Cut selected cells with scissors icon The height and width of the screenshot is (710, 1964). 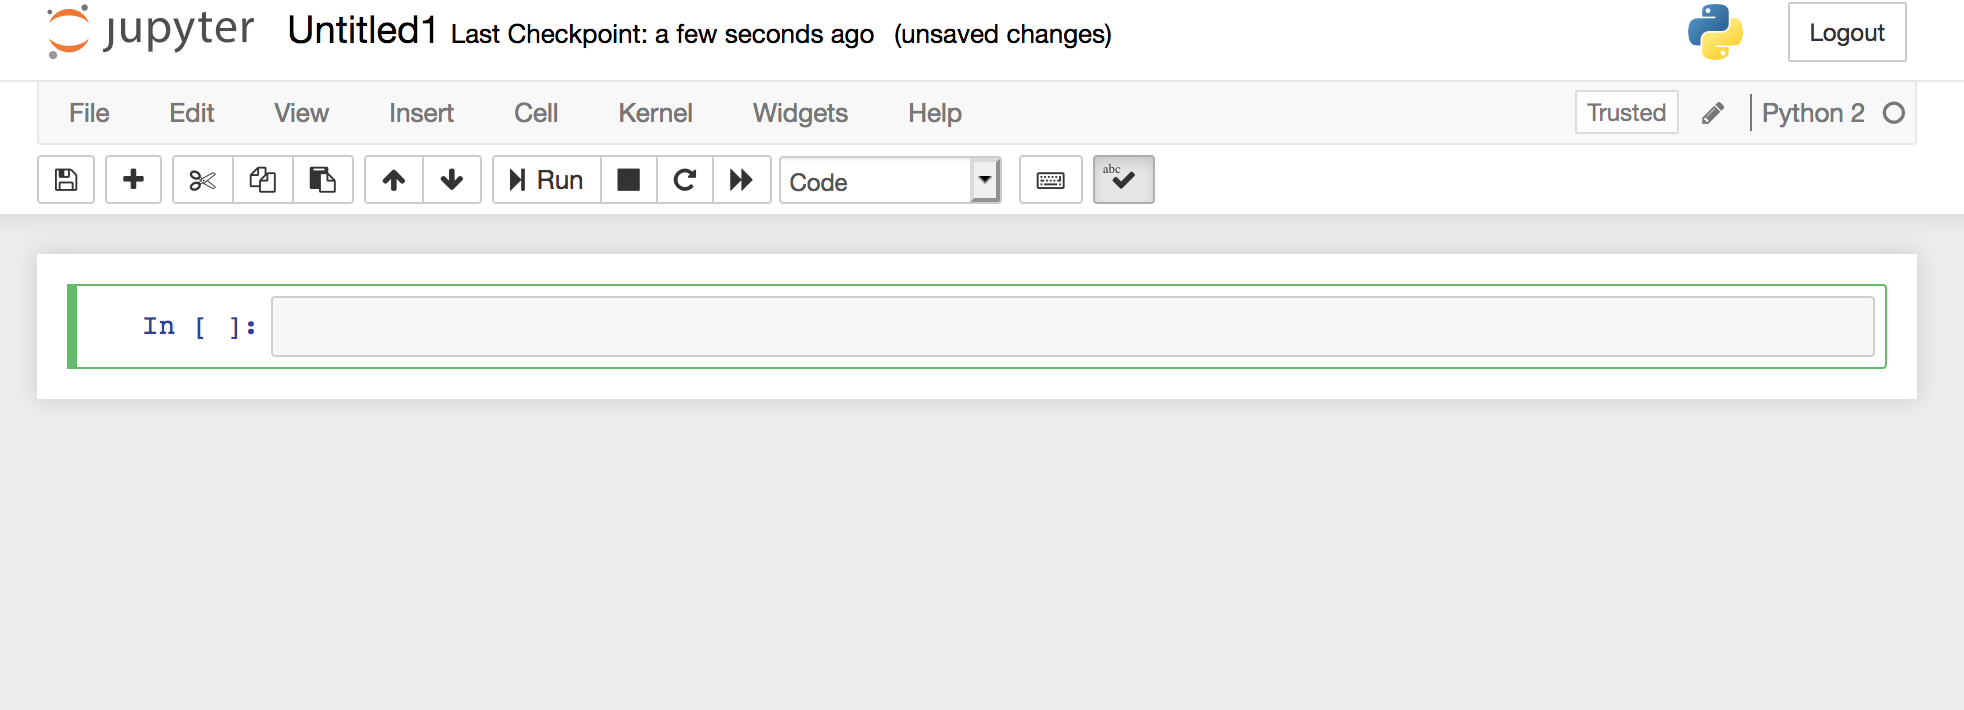click(203, 180)
